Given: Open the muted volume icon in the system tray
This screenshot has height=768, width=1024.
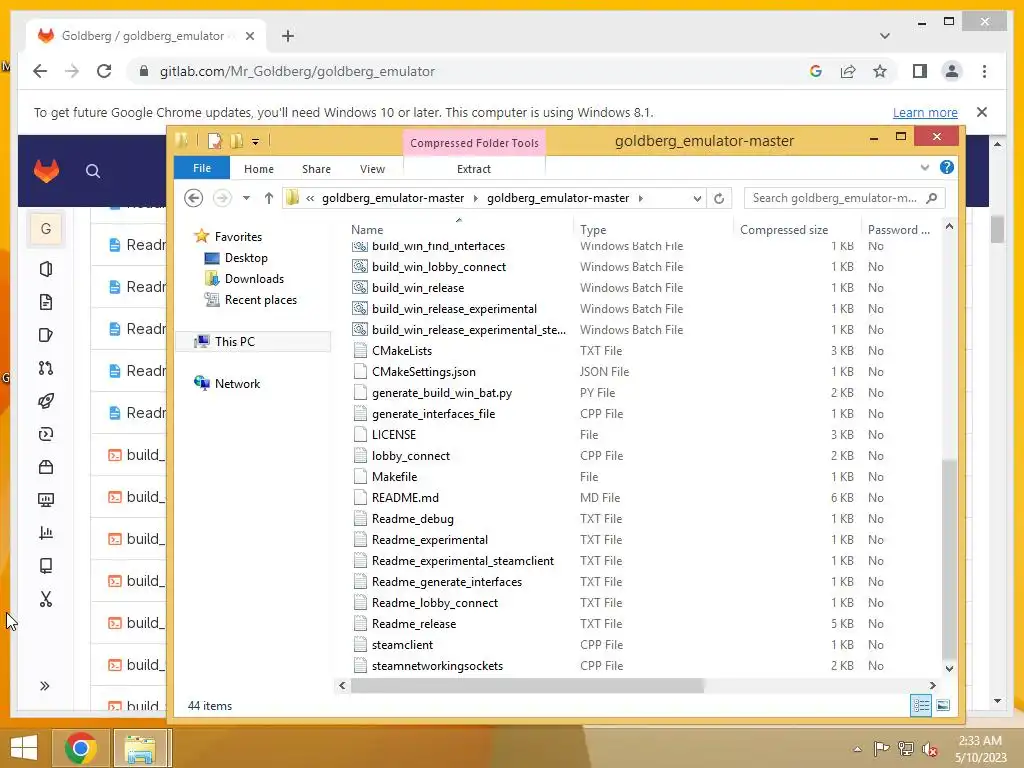Looking at the screenshot, I should click(x=929, y=749).
